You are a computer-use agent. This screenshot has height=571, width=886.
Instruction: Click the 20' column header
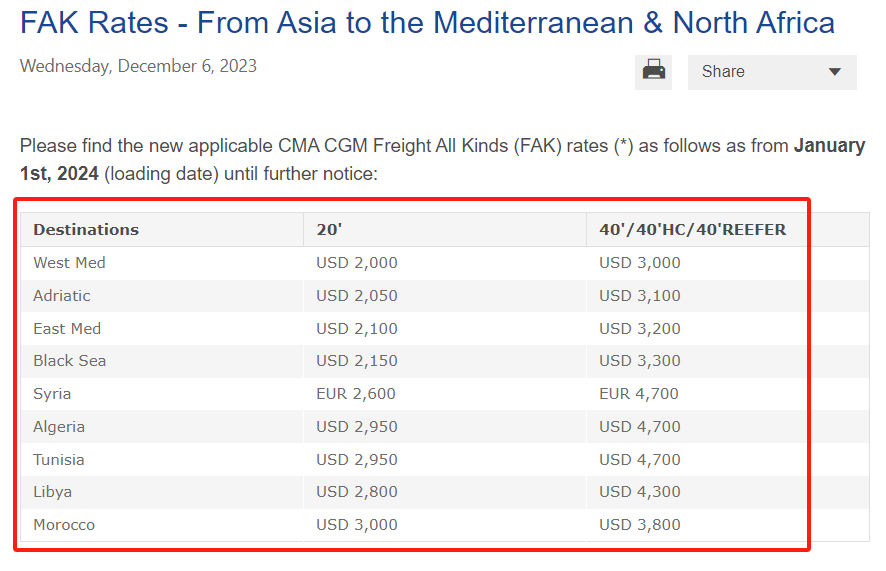pyautogui.click(x=329, y=229)
